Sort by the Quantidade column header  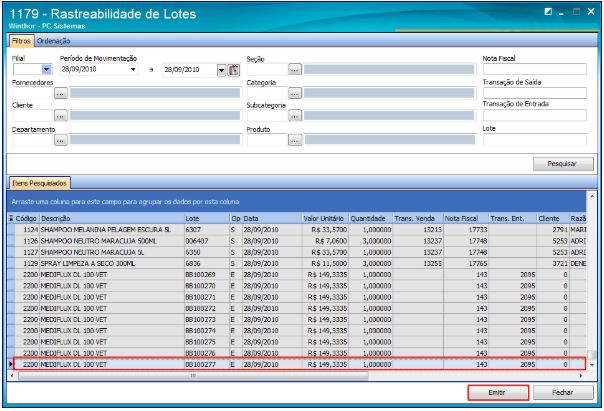pos(370,218)
